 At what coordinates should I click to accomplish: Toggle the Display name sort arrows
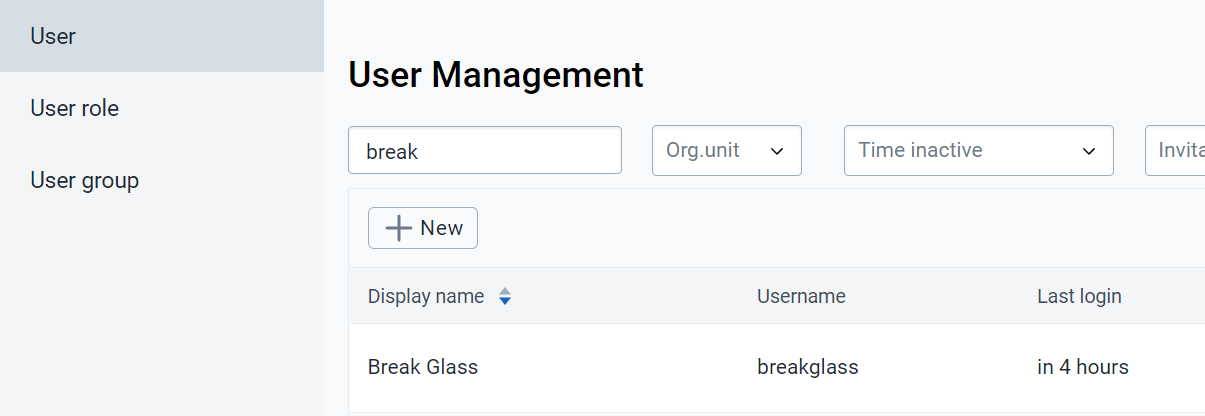point(505,296)
